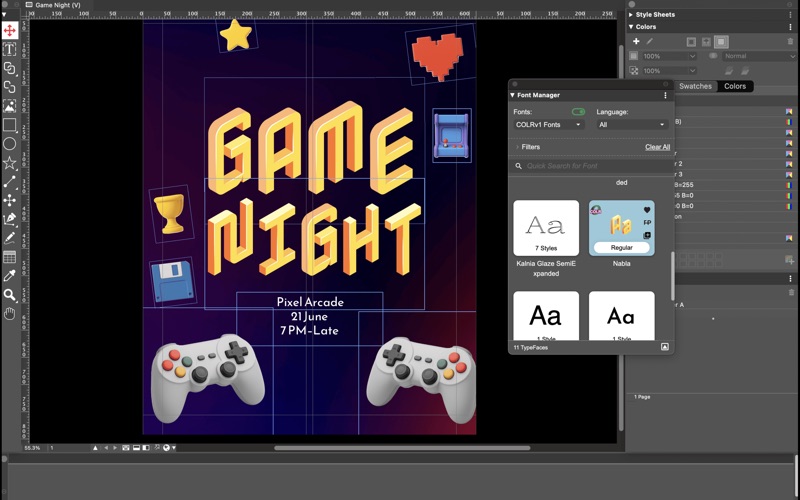The width and height of the screenshot is (800, 500).
Task: Click the page number field
Action: pos(69,447)
